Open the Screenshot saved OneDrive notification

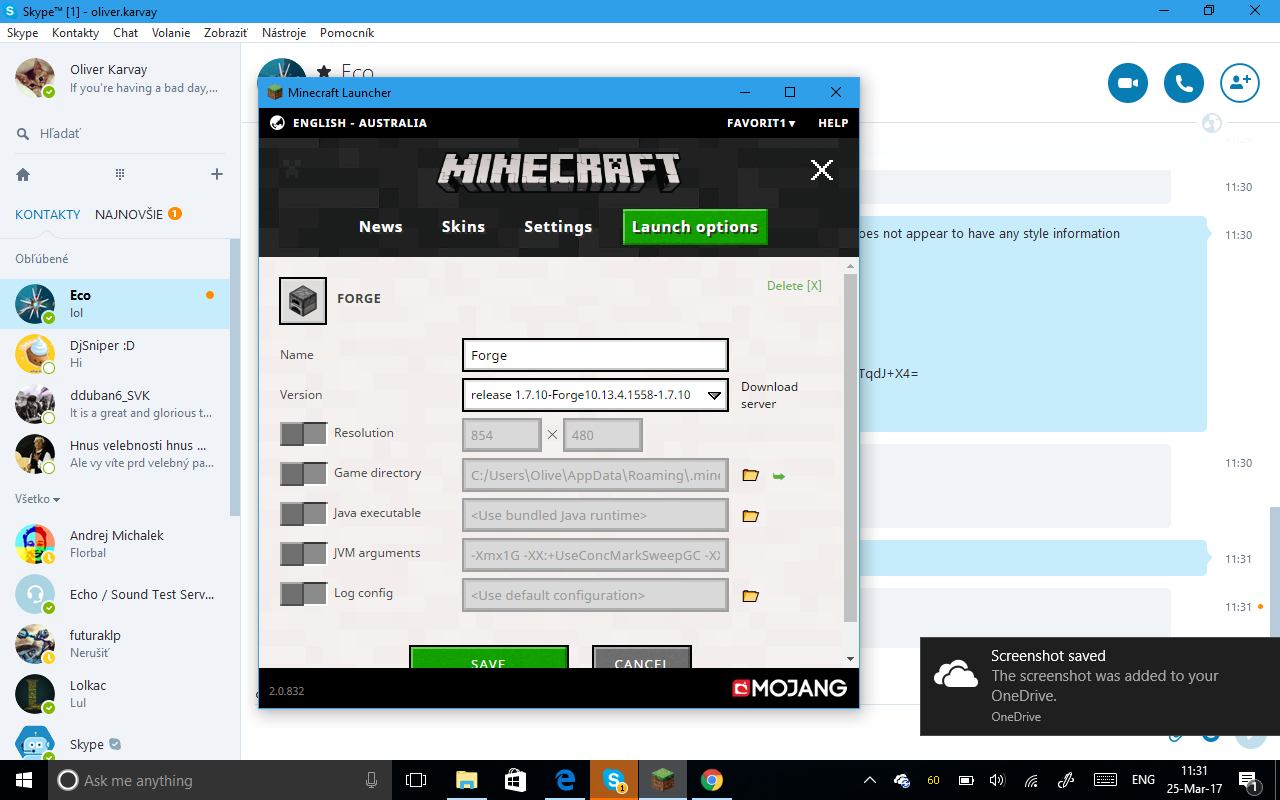(x=1100, y=686)
